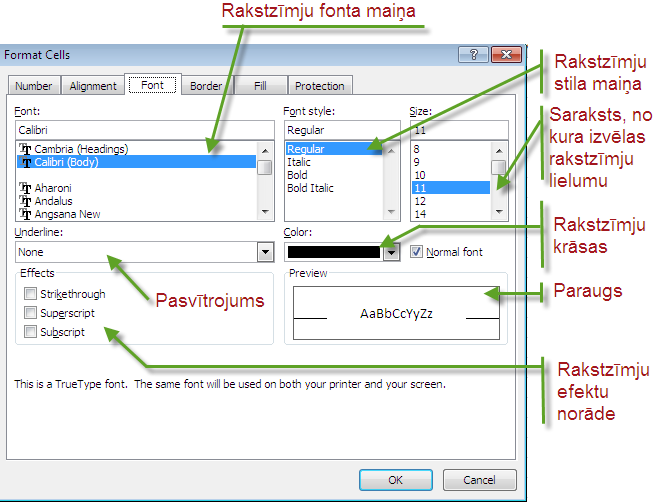The height and width of the screenshot is (503, 654).
Task: Toggle the Normal font checkbox
Action: click(x=417, y=252)
